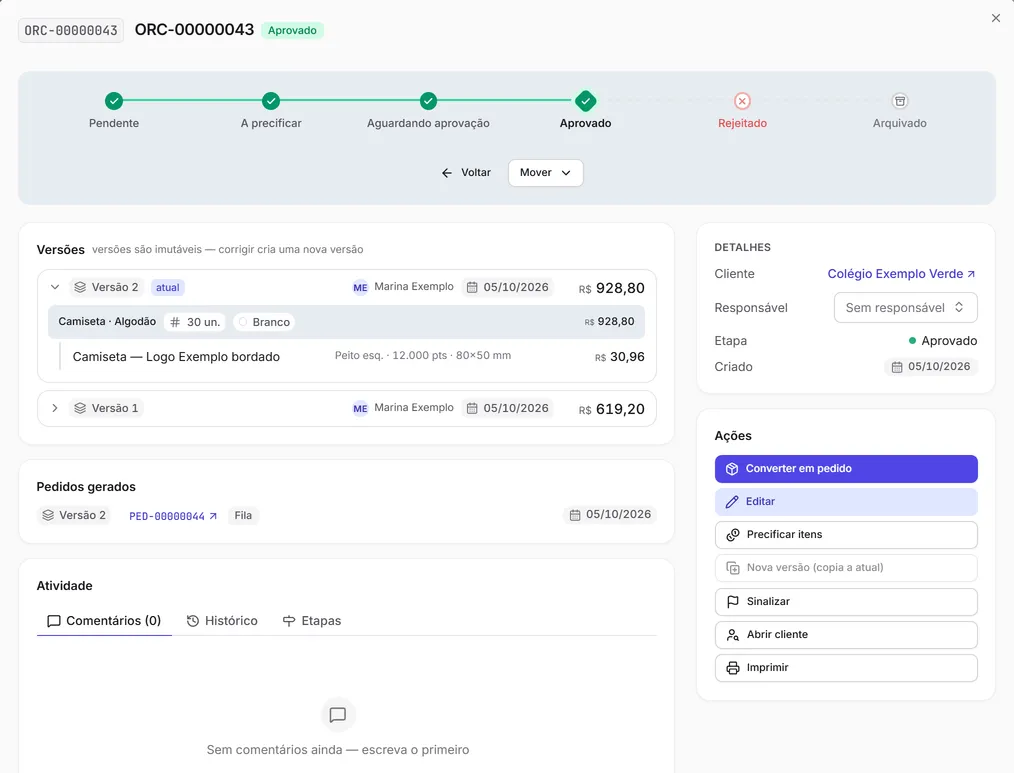Viewport: 1014px width, 773px height.
Task: Click the printer icon in Imprimir
Action: (x=733, y=668)
